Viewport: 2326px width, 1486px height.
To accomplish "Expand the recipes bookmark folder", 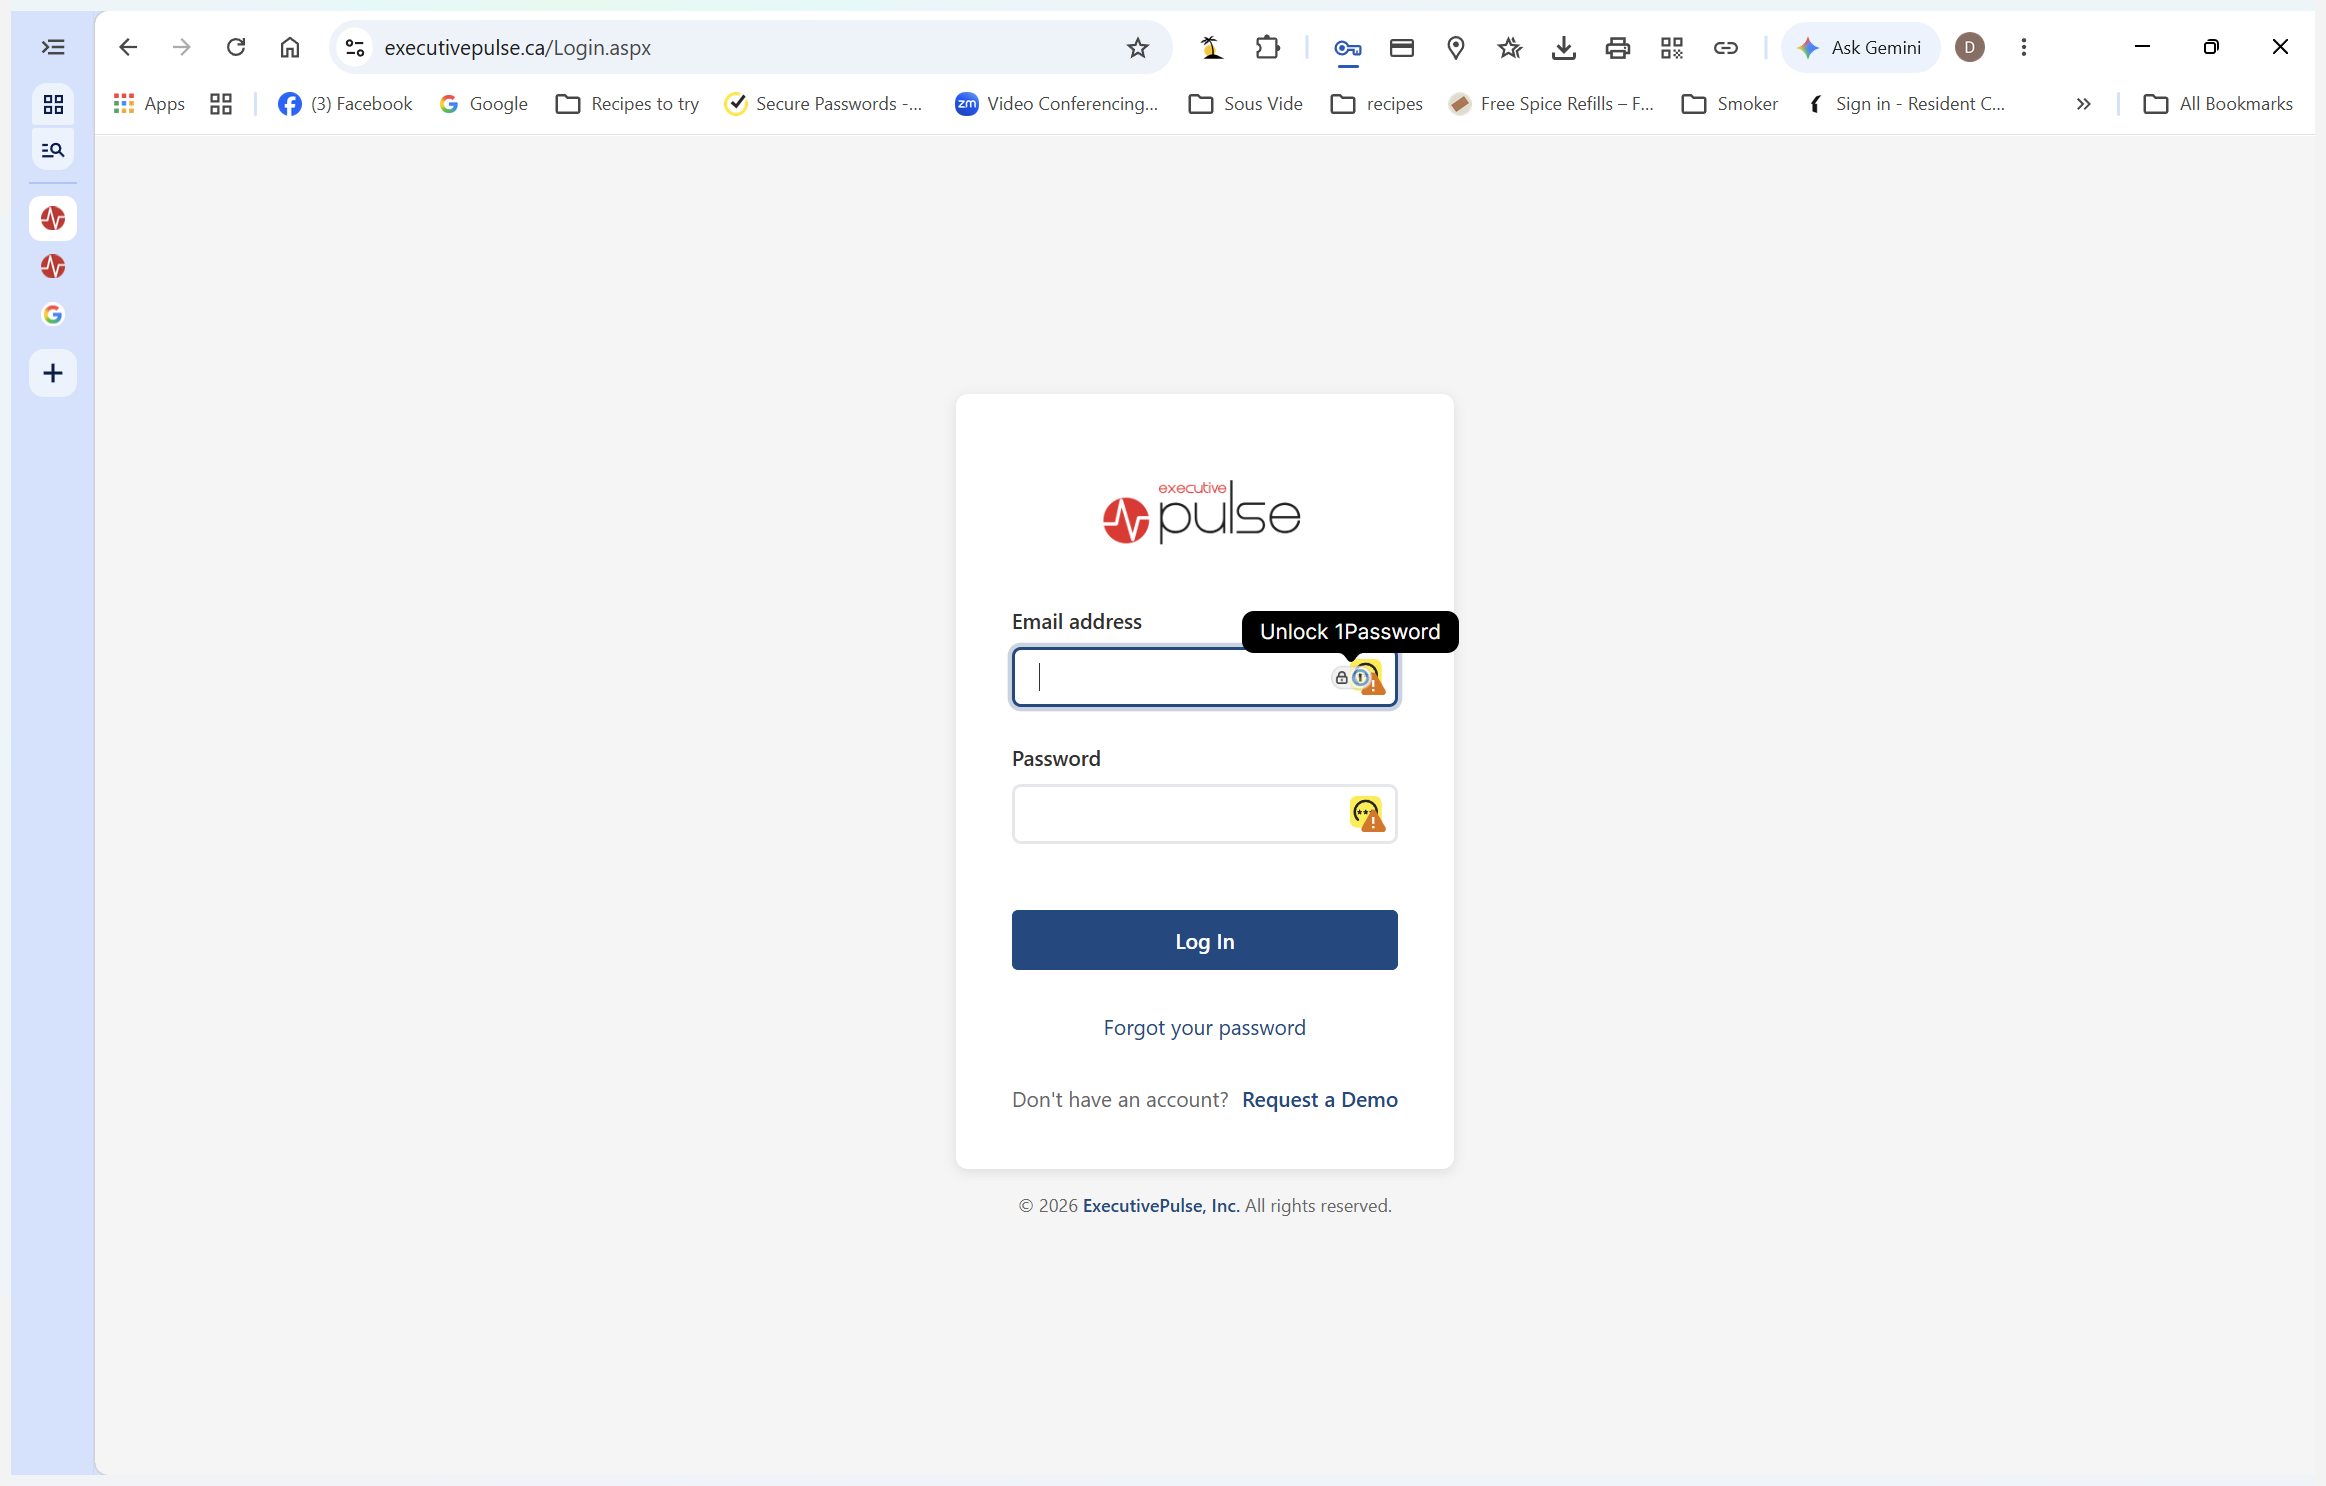I will [1377, 104].
